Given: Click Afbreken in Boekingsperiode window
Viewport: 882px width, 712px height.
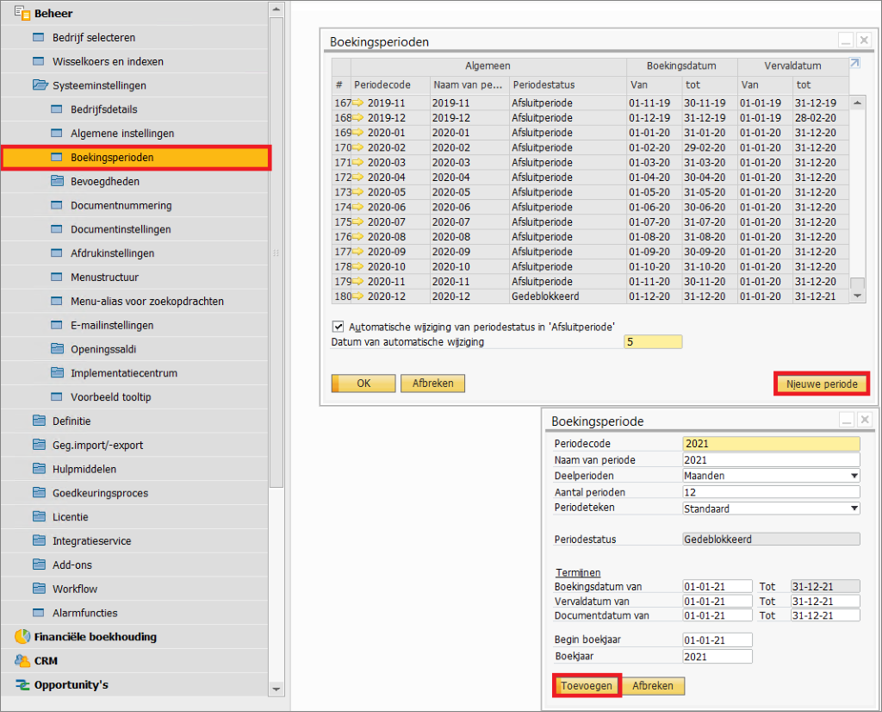Looking at the screenshot, I should coord(652,686).
